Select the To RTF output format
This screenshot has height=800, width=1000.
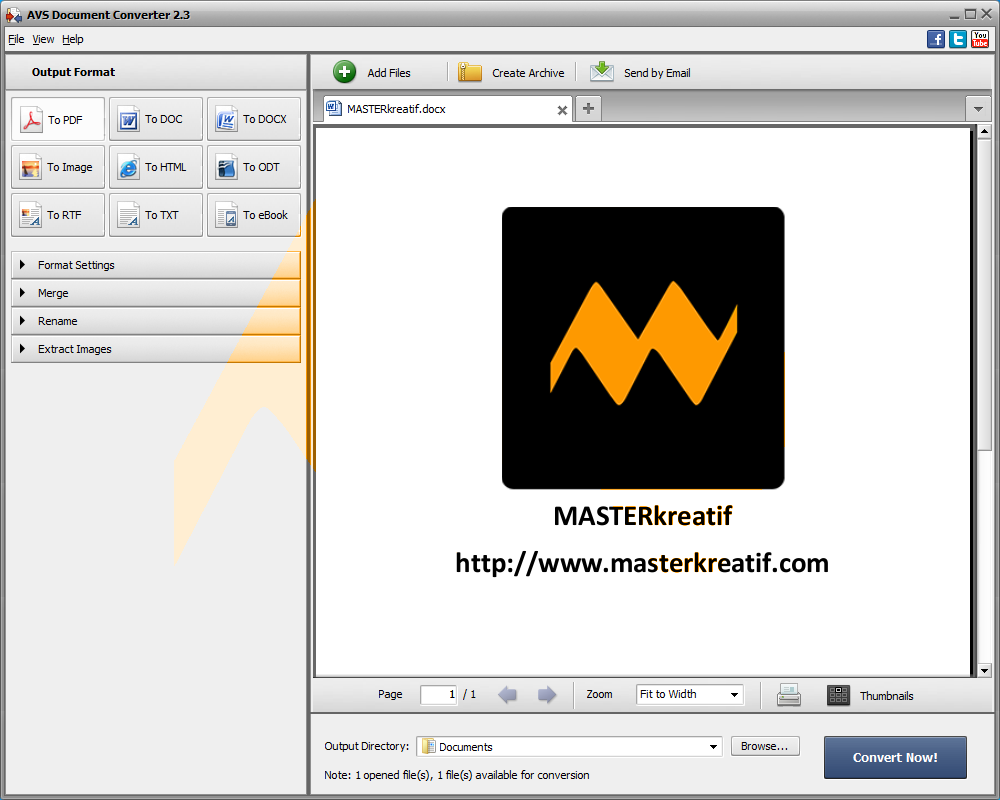[x=58, y=215]
